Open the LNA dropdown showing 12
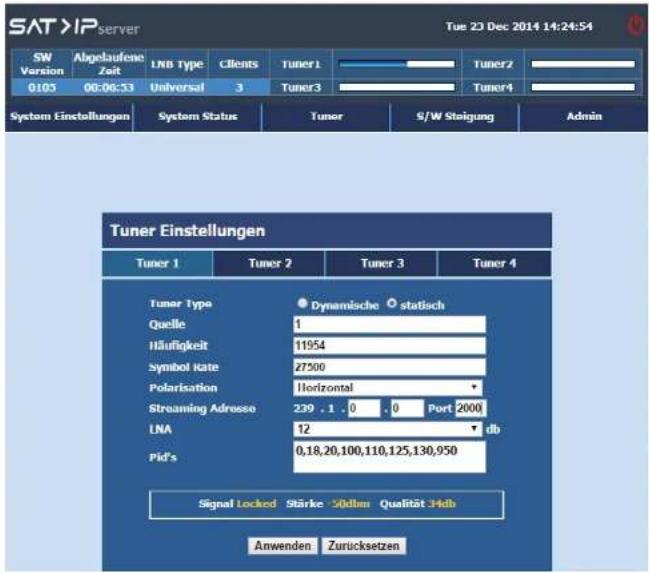The image size is (649, 573). 388,429
